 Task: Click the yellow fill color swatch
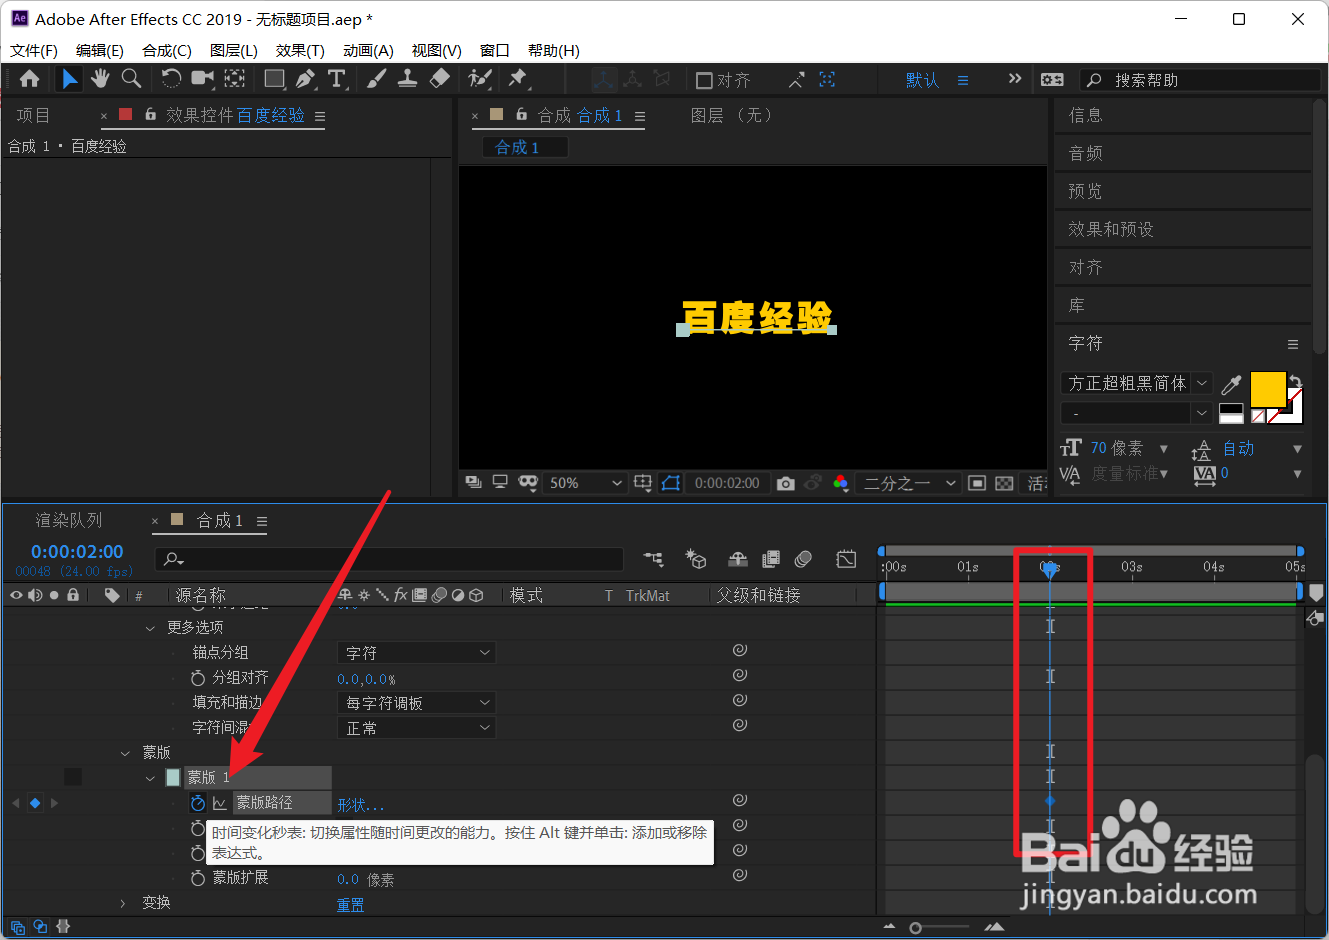1268,389
